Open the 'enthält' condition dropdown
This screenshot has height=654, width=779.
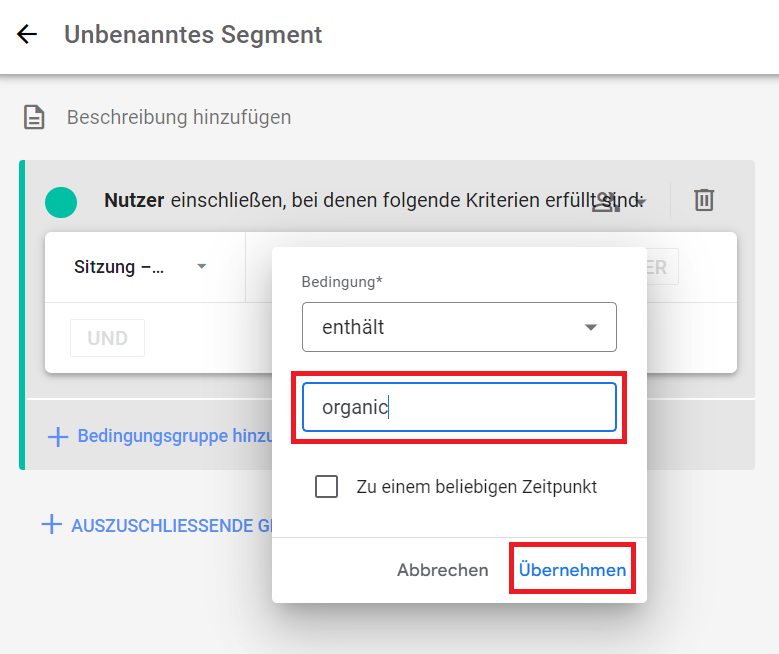point(459,327)
